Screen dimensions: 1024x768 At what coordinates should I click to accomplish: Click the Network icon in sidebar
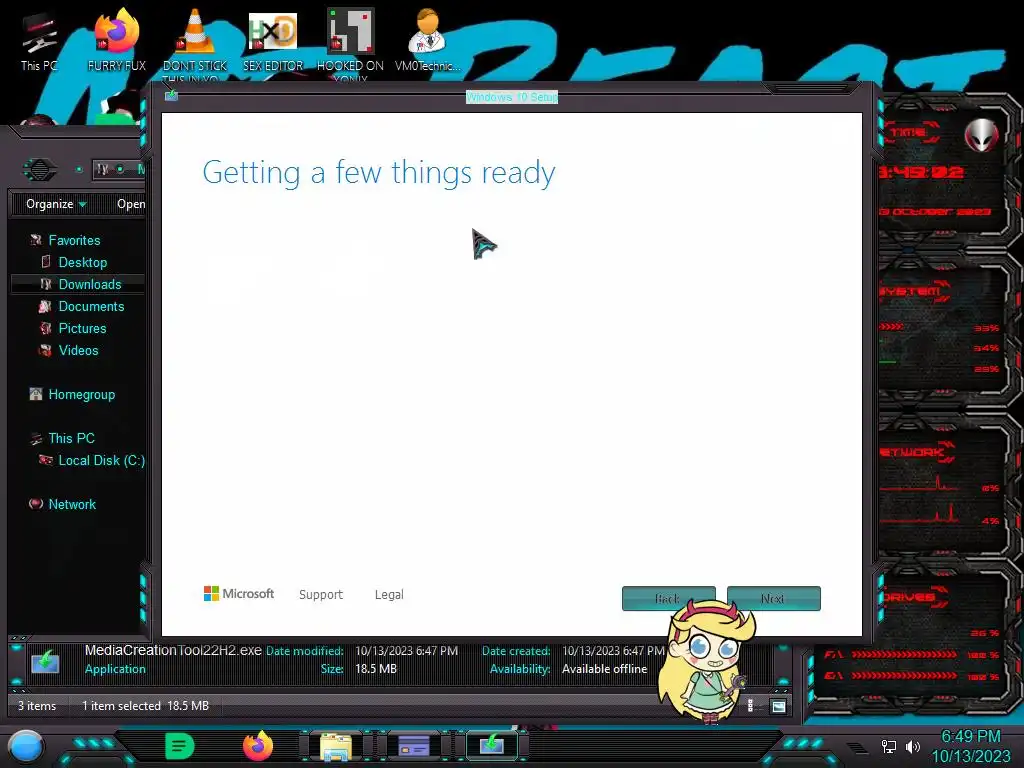click(x=36, y=504)
